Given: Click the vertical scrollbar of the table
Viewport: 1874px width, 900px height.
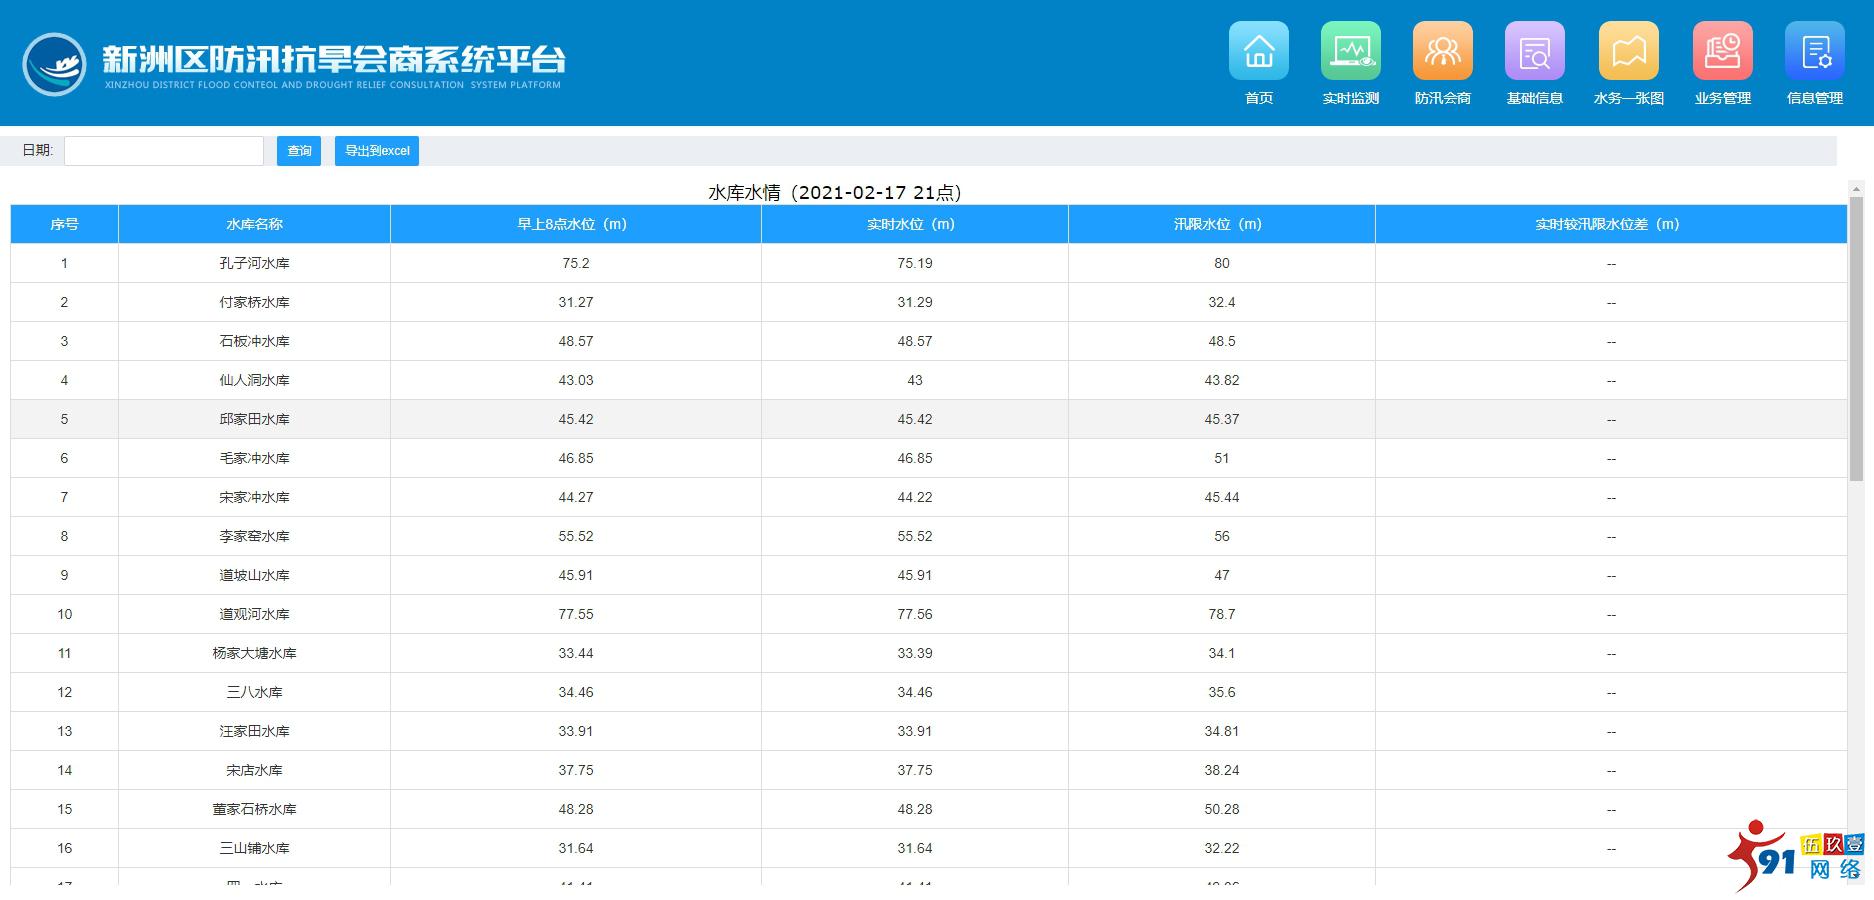Looking at the screenshot, I should click(x=1856, y=340).
